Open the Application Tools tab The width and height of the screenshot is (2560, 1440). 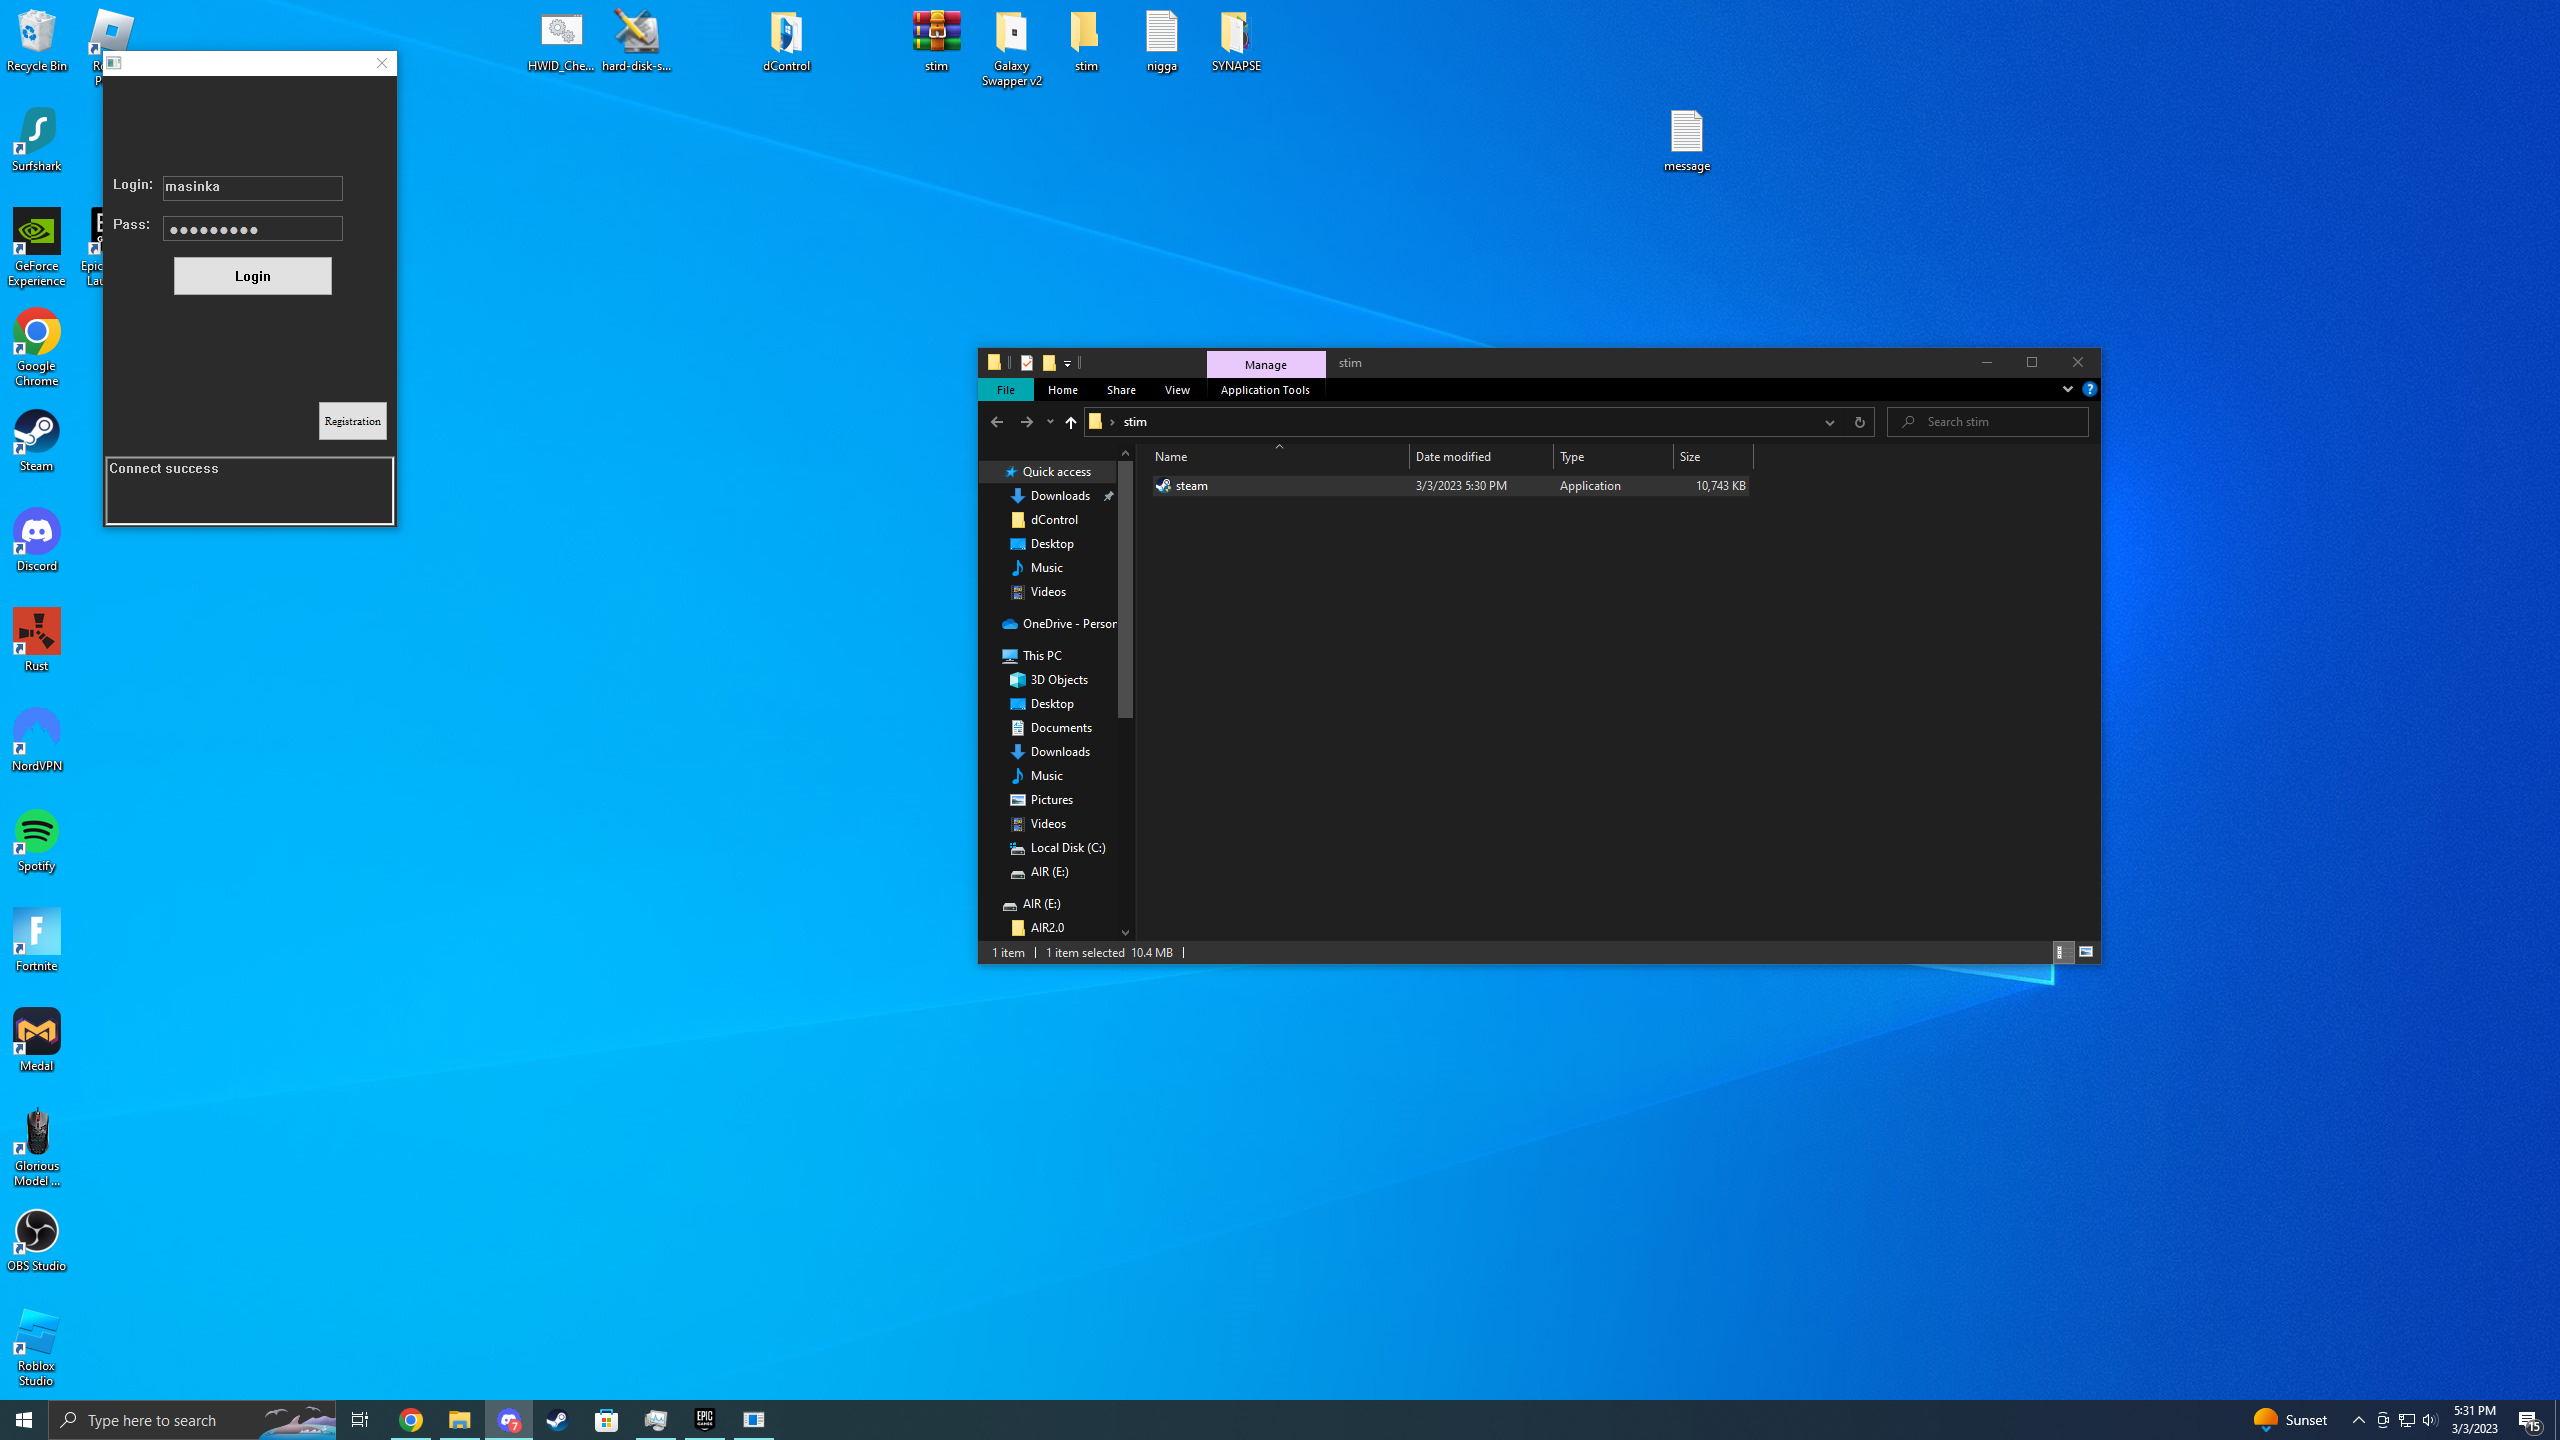tap(1264, 390)
